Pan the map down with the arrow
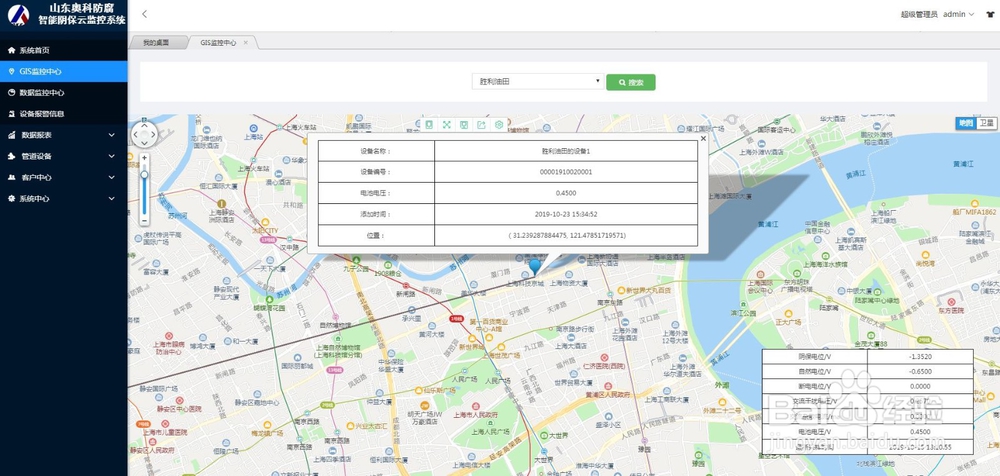1000x476 pixels. [144, 144]
